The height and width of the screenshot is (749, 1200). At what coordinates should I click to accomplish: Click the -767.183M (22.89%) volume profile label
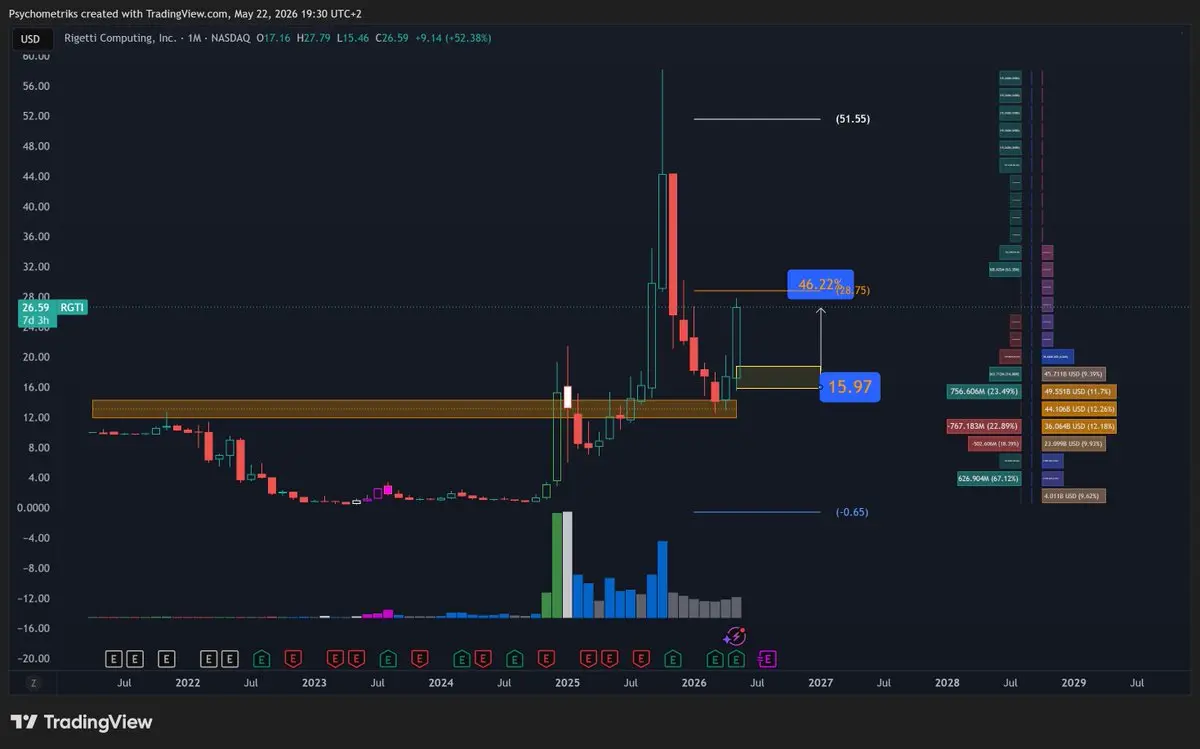(x=984, y=426)
